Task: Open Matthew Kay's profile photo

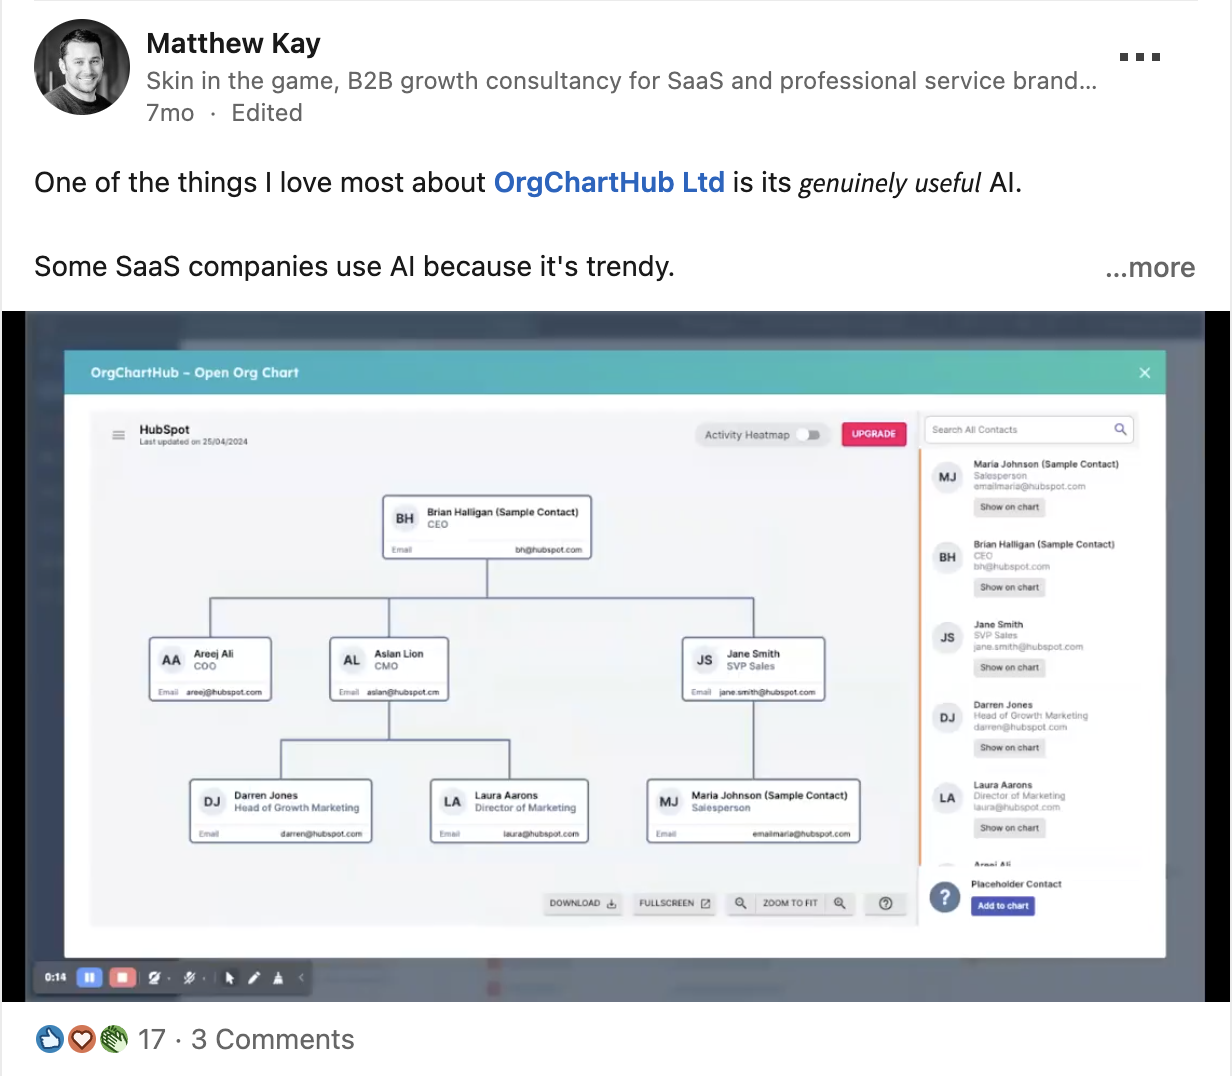Action: (82, 67)
